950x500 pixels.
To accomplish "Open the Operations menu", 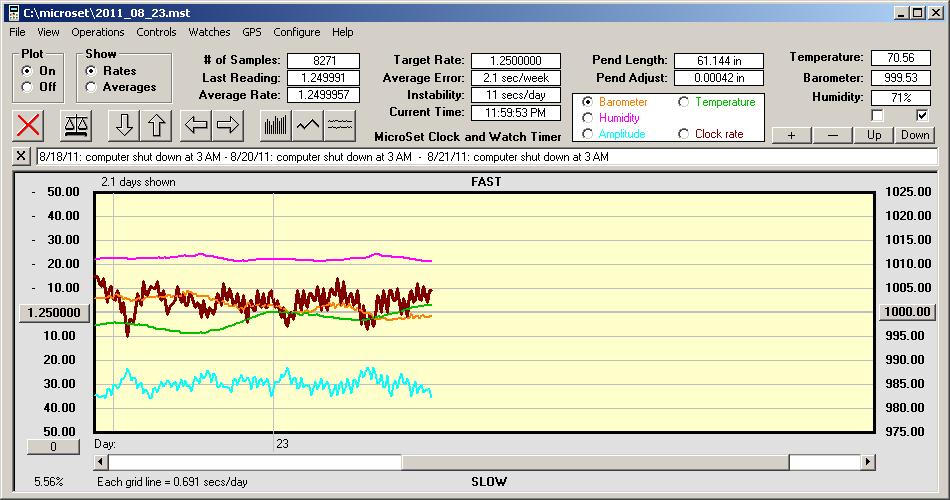I will (x=98, y=32).
